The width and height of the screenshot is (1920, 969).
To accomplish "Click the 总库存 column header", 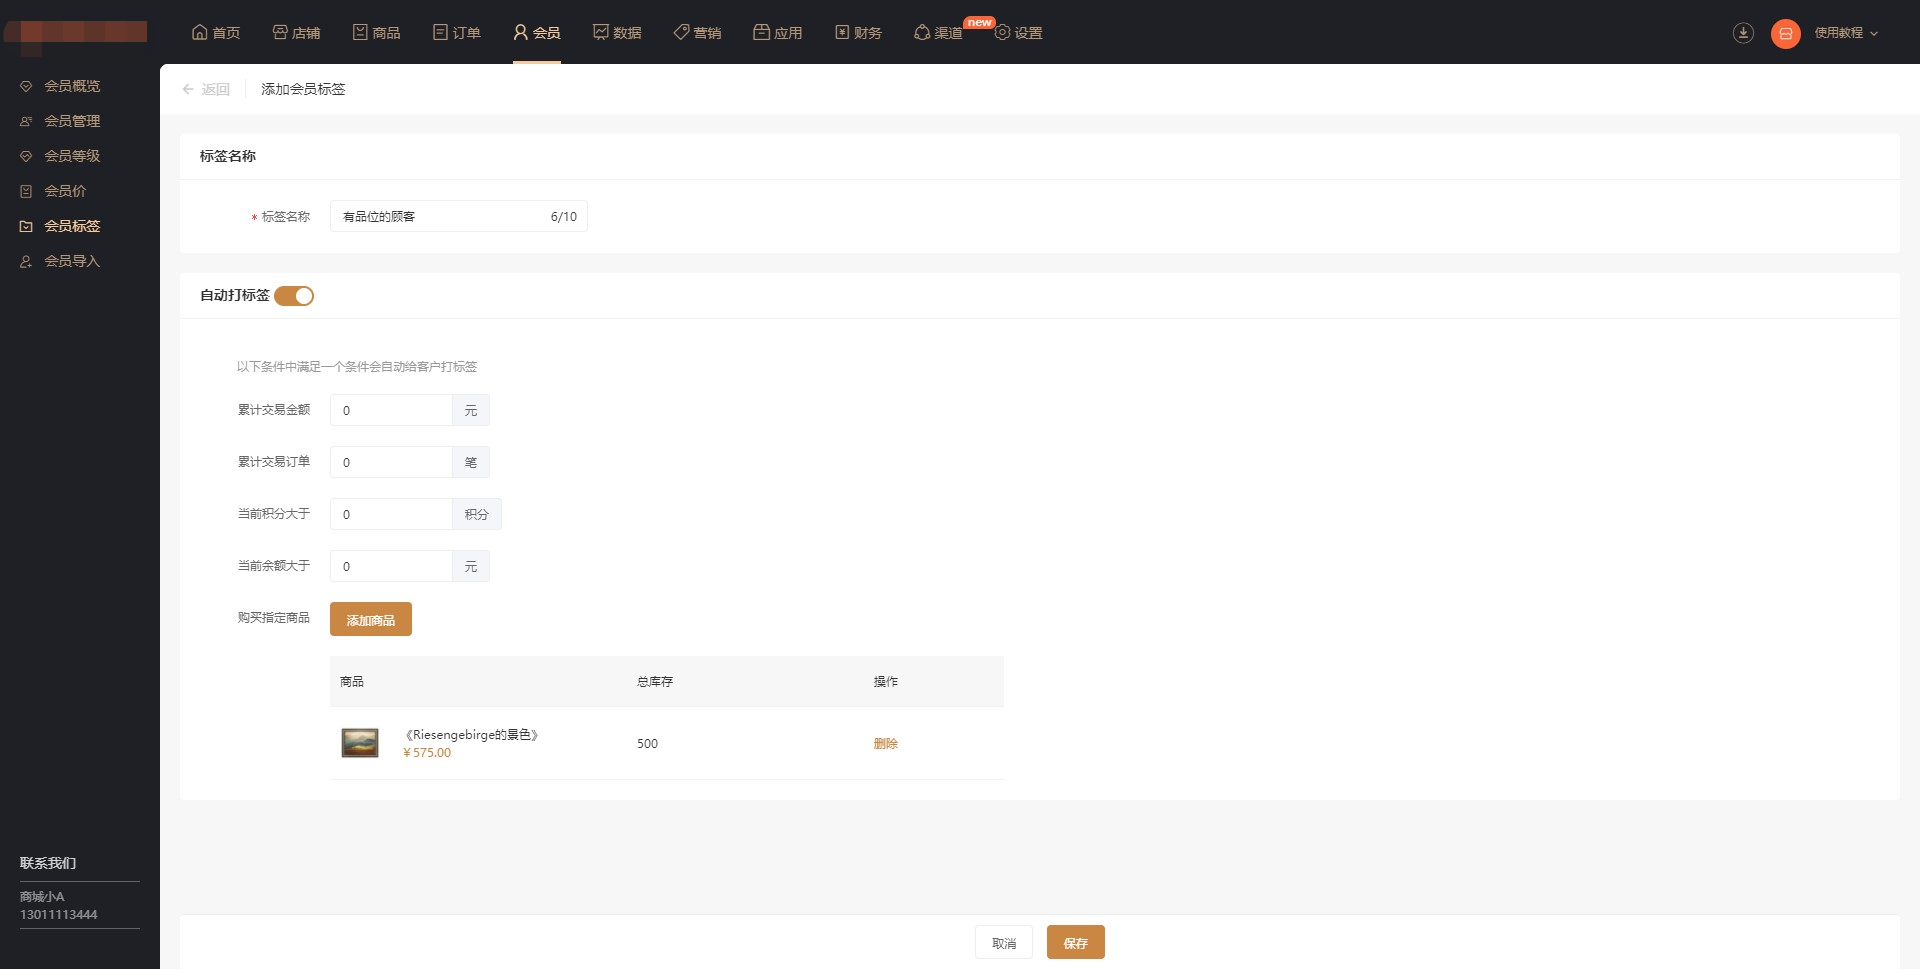I will click(655, 681).
